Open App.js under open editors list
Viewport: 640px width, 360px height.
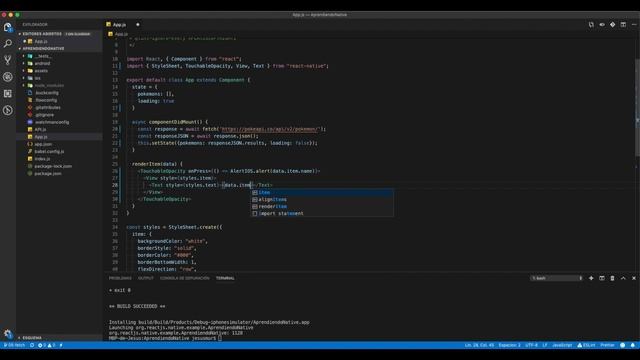click(40, 41)
